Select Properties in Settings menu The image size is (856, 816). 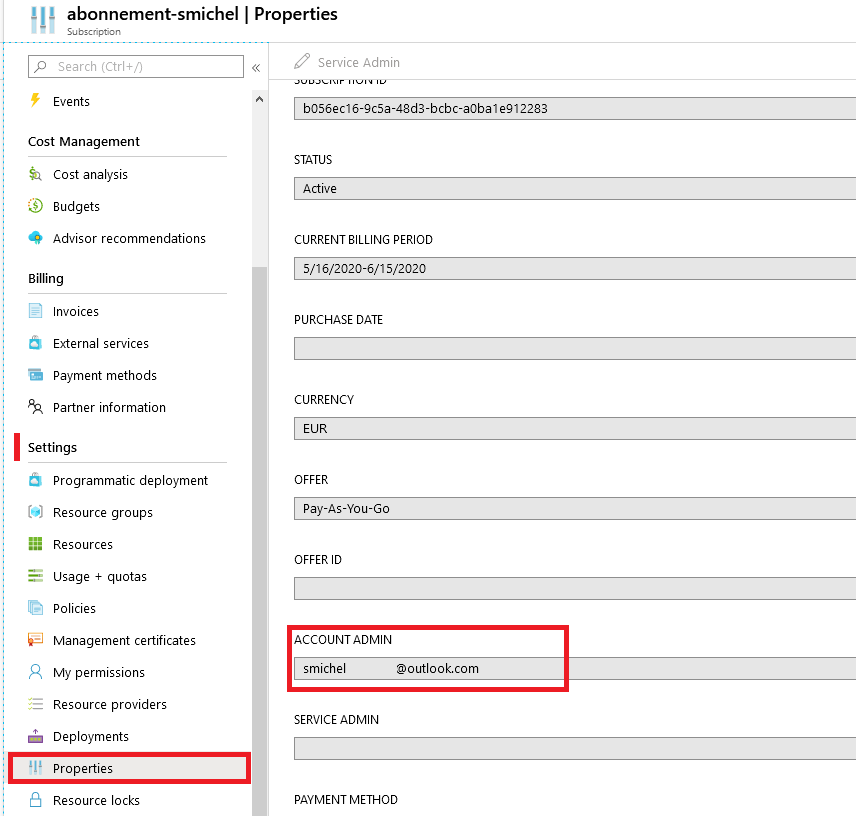coord(83,768)
